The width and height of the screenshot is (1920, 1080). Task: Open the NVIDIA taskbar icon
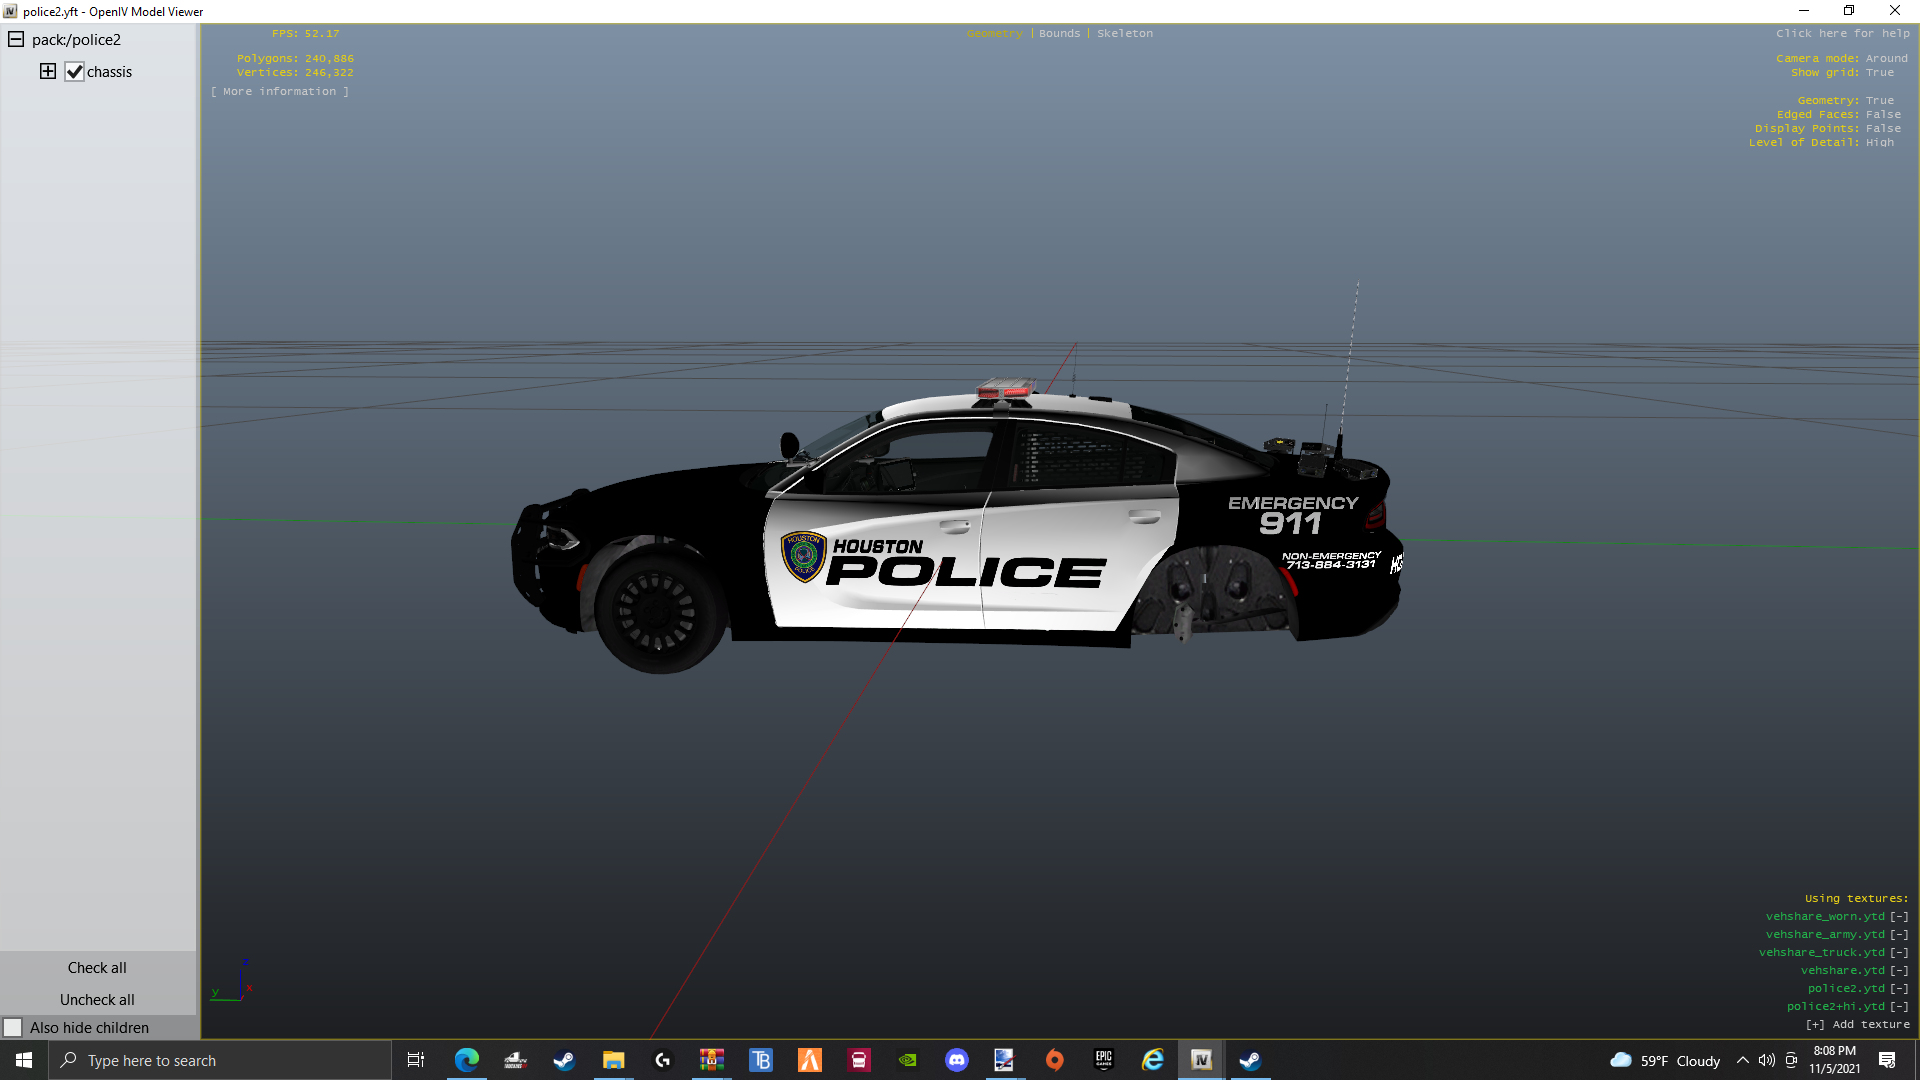[908, 1060]
